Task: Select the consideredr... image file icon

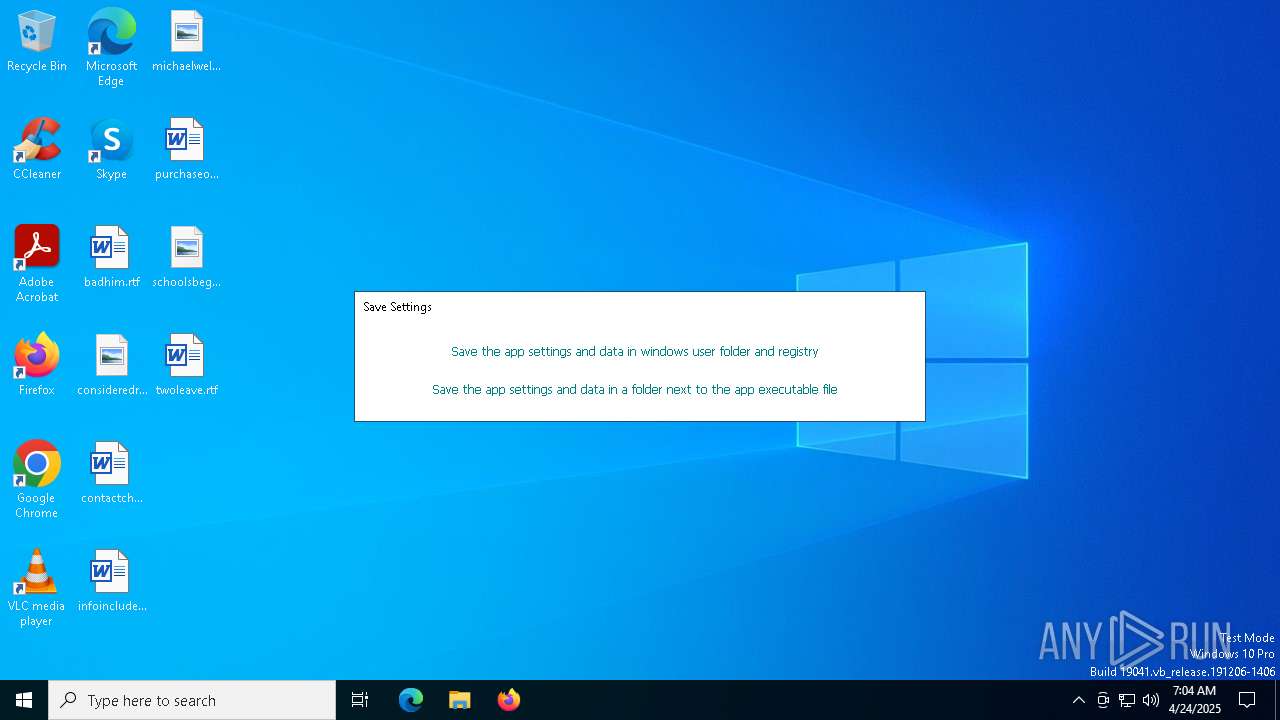Action: pyautogui.click(x=111, y=365)
